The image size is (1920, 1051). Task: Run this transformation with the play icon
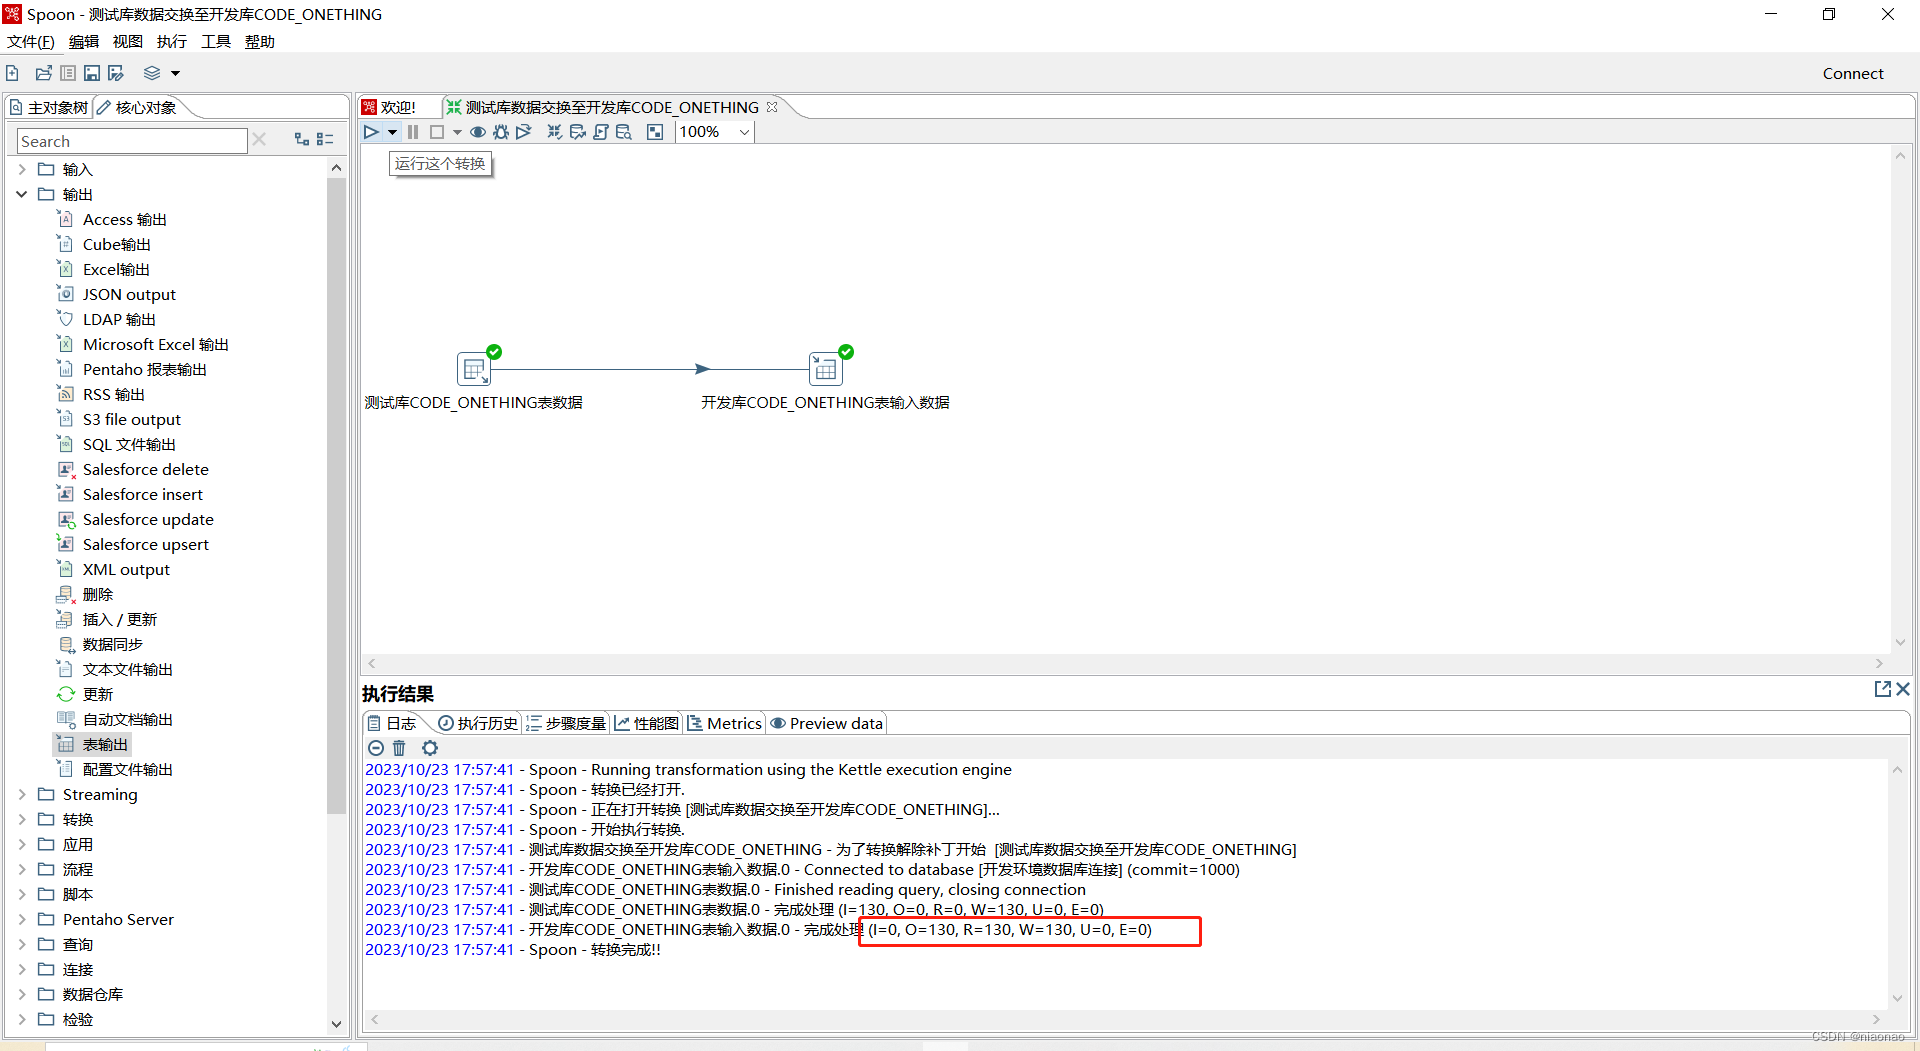point(371,132)
